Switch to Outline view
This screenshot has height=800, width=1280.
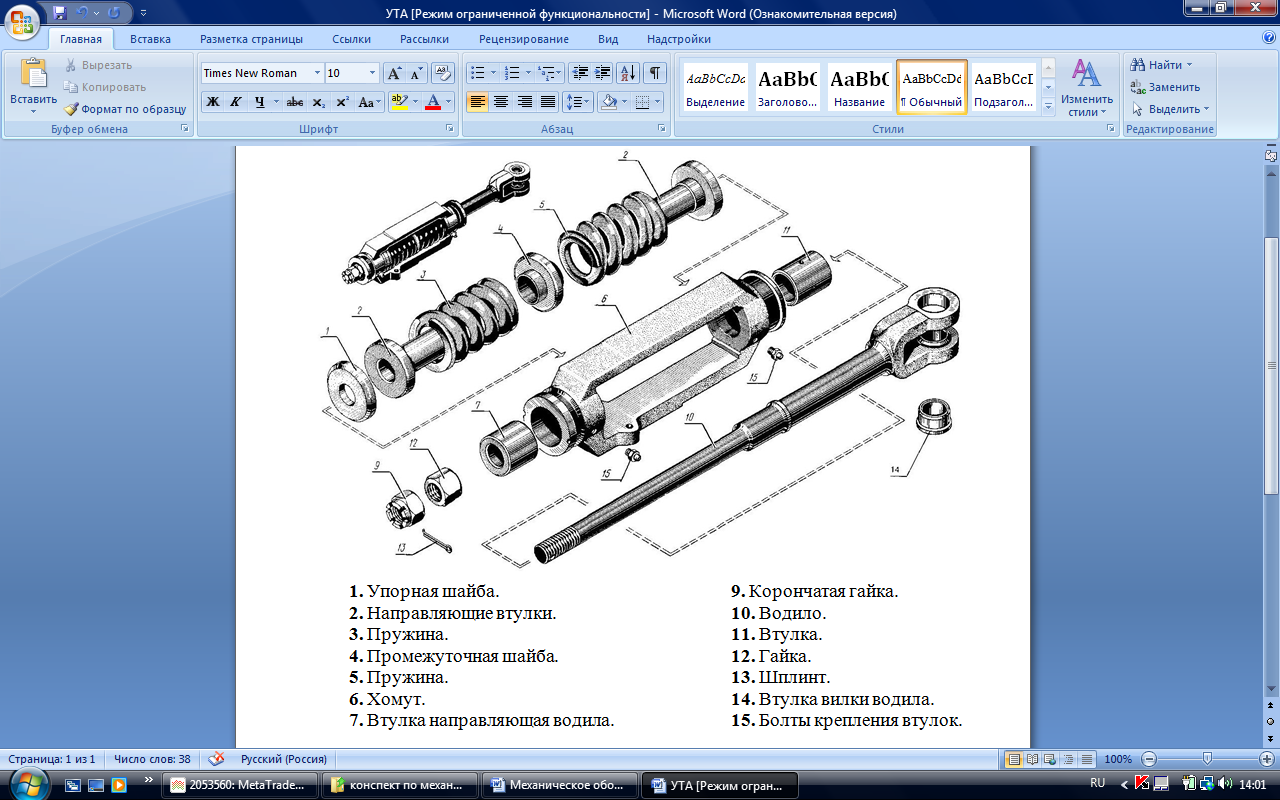point(1068,759)
